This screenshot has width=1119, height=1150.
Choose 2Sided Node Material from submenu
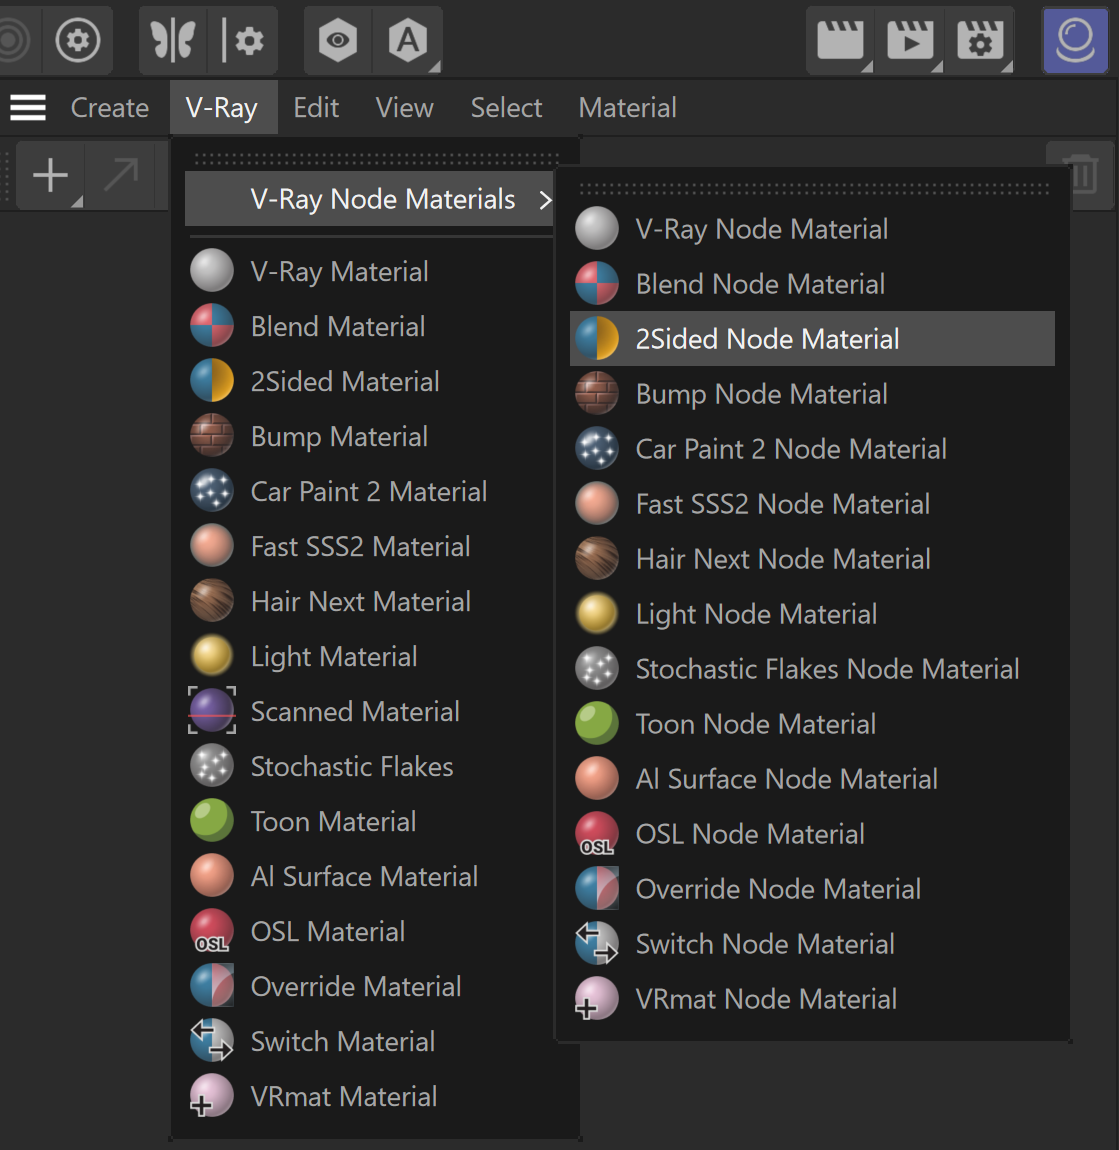point(812,339)
